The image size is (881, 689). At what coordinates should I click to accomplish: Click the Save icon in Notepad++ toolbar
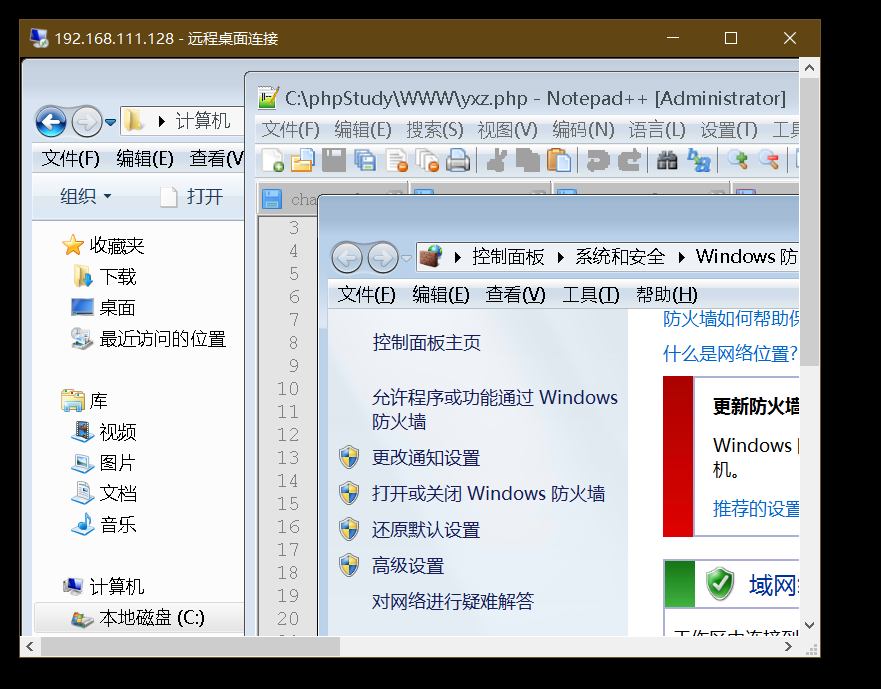click(334, 161)
